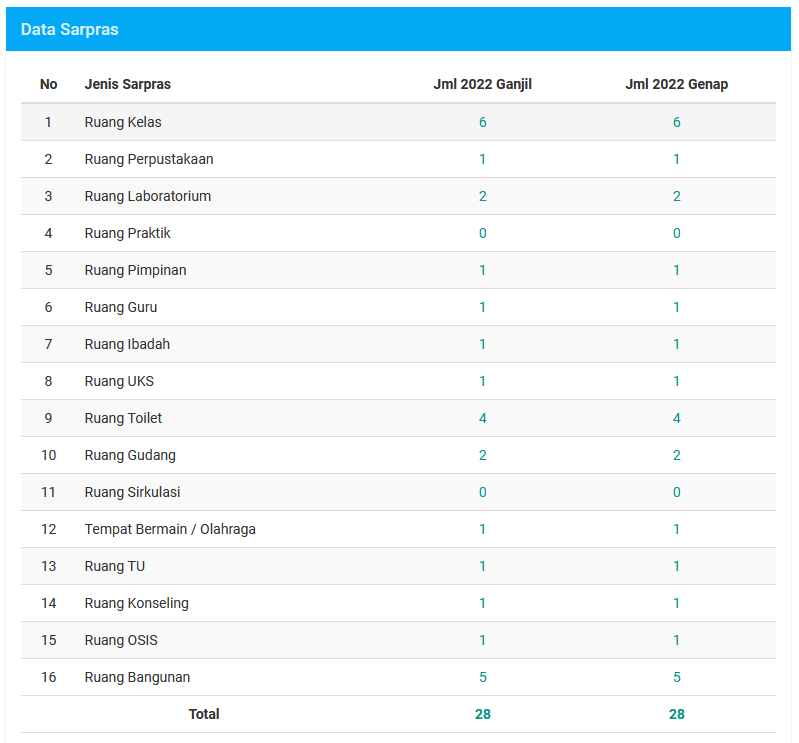
Task: Open Ruang Laboratorium Ganjil value 2
Action: [x=483, y=196]
